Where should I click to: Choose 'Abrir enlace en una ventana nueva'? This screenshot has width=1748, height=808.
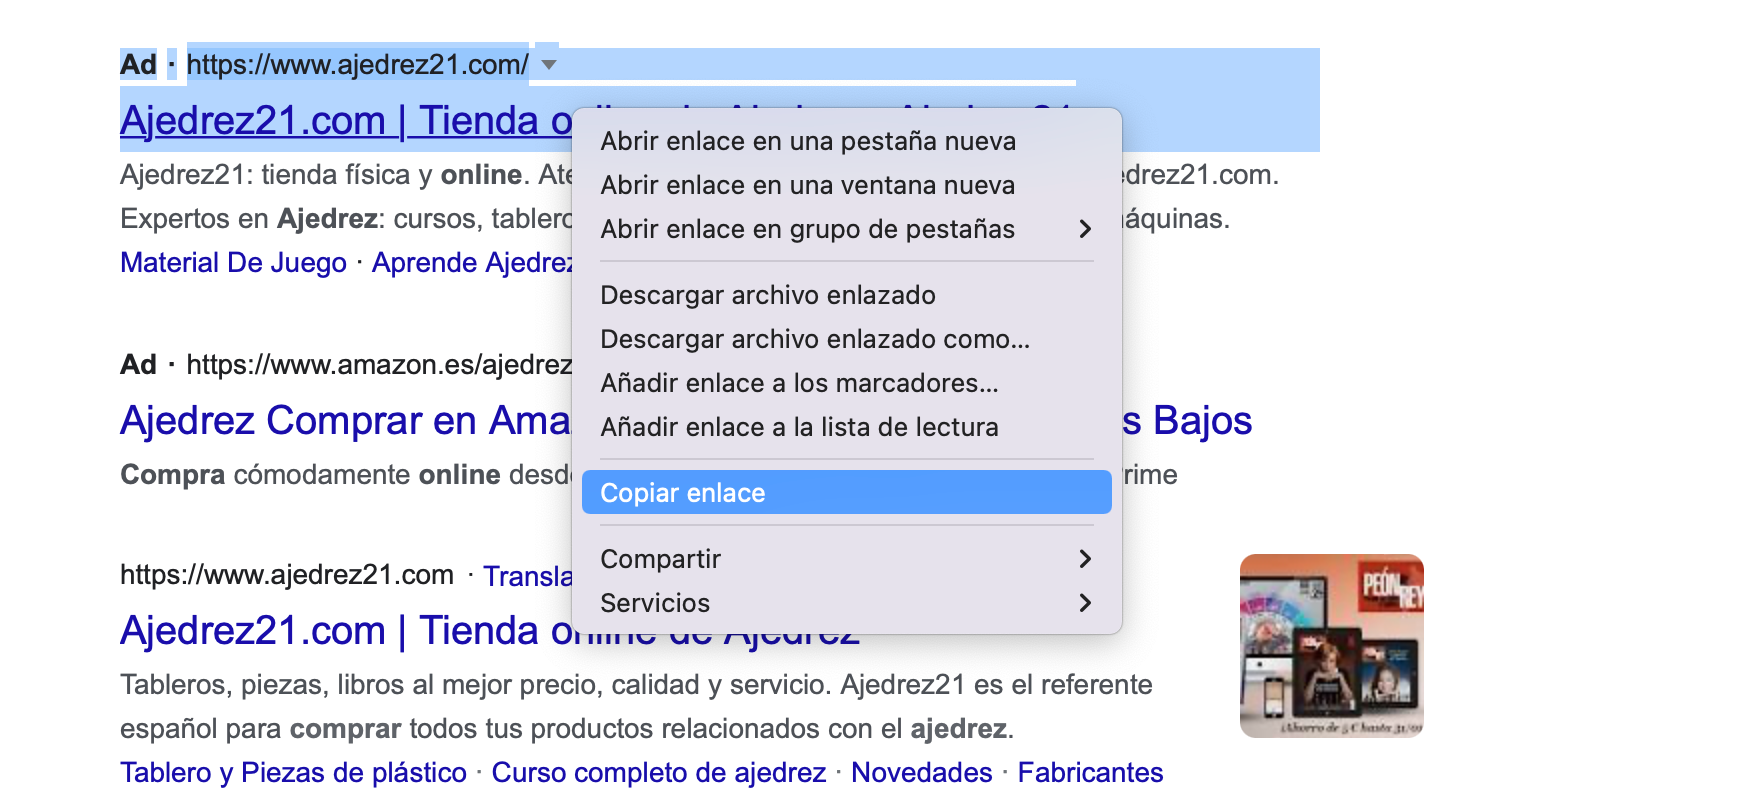click(846, 185)
